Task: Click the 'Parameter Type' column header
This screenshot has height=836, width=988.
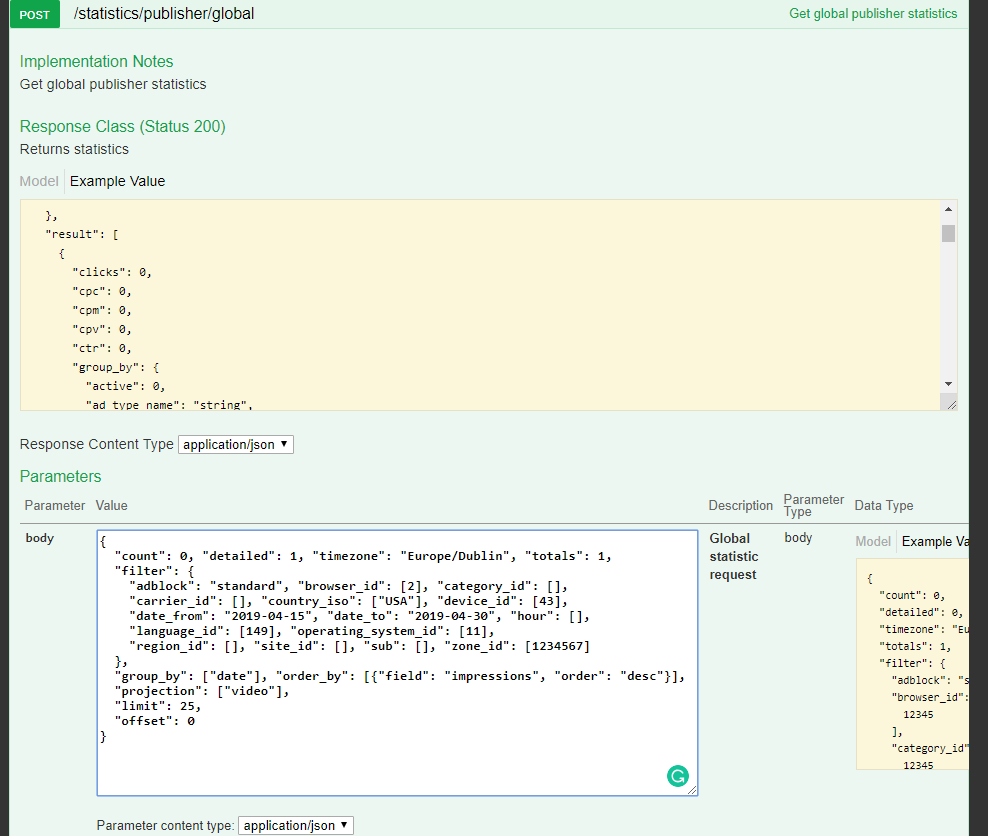Action: (x=813, y=505)
